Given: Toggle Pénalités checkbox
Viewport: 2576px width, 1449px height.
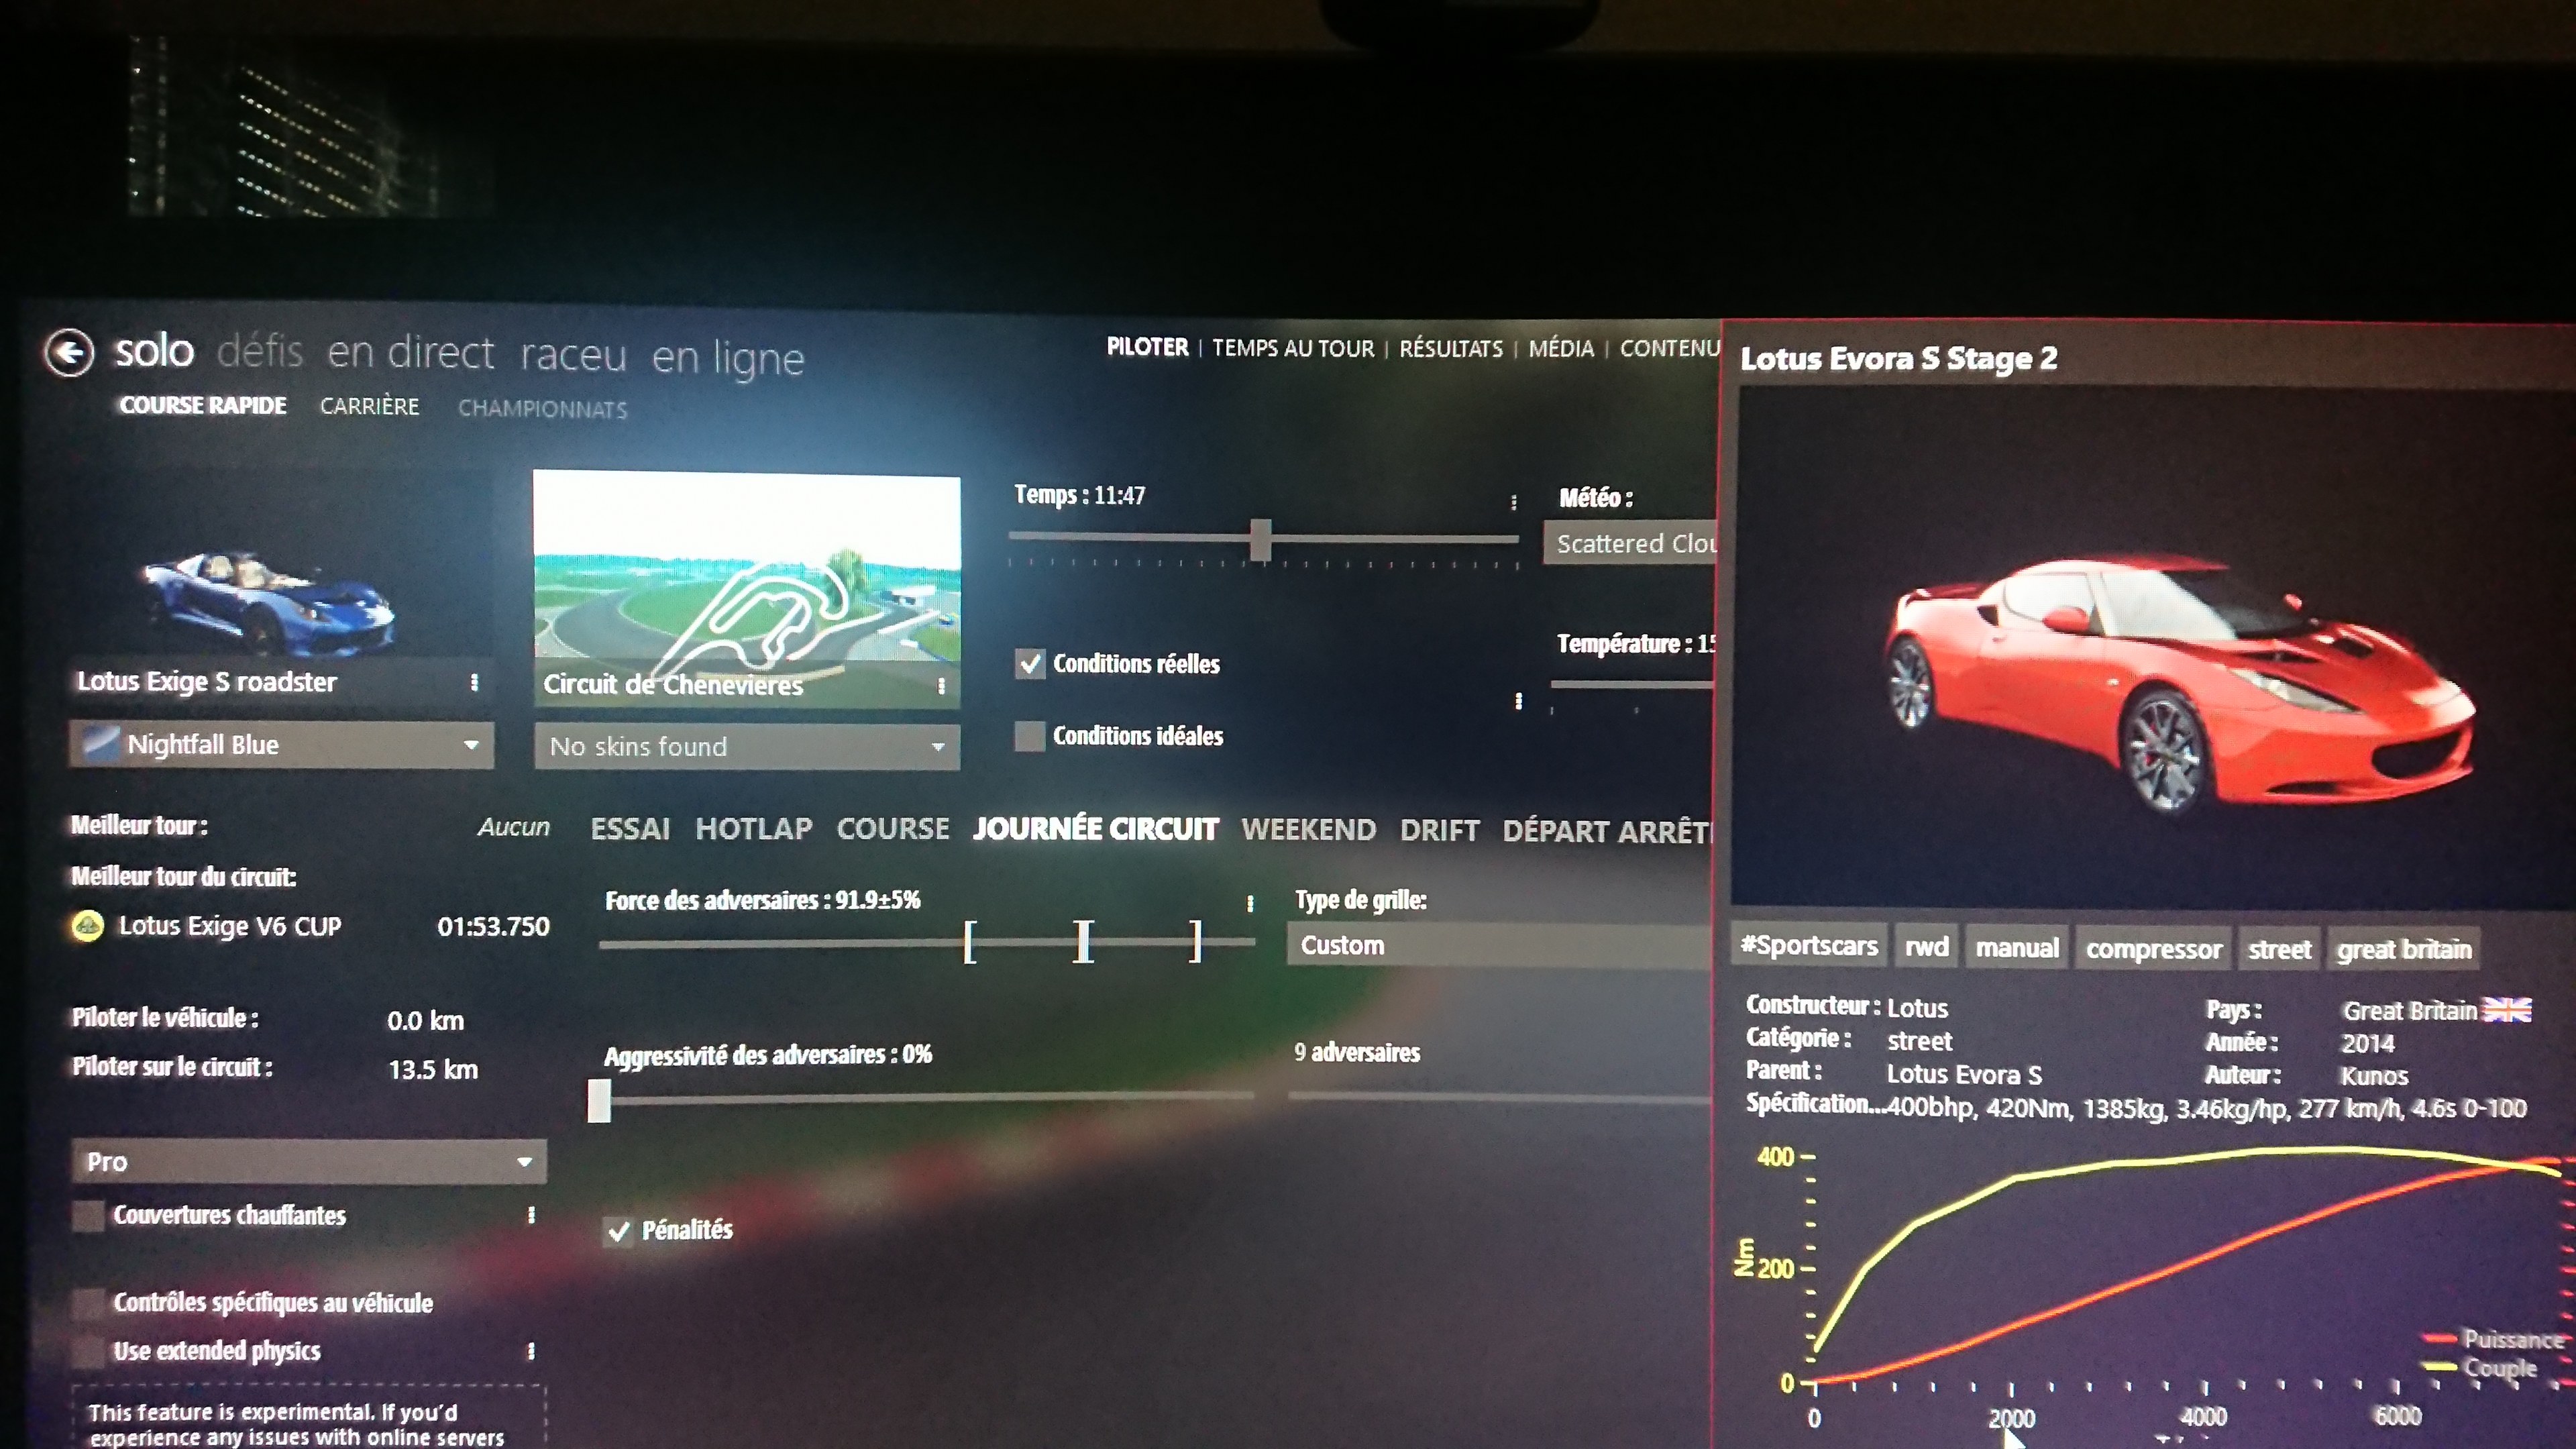Looking at the screenshot, I should (619, 1230).
